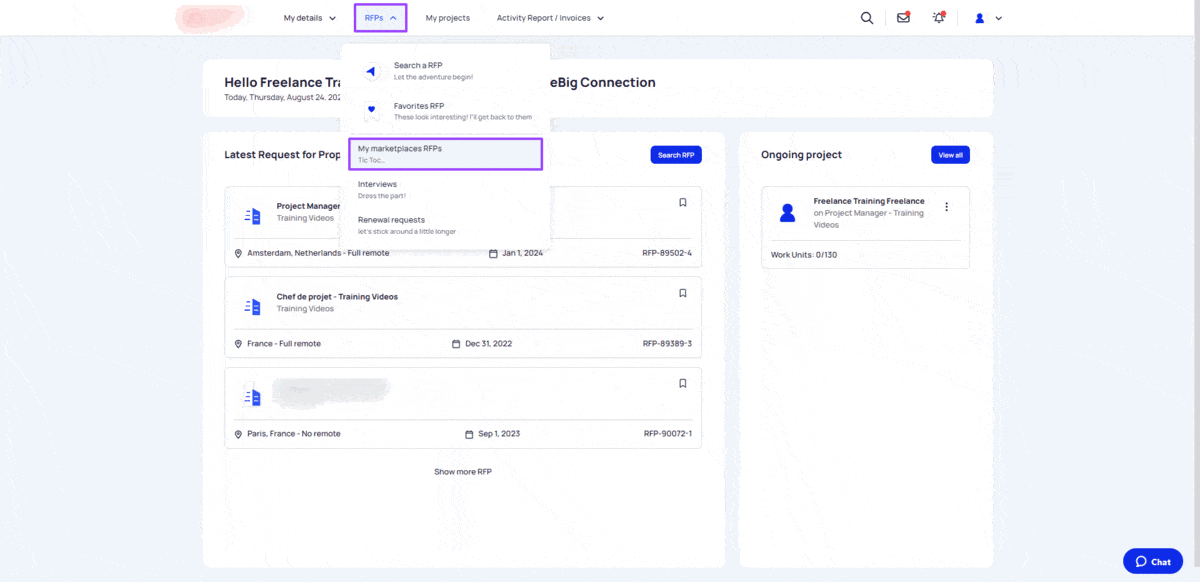Click the France - Full remote location

coord(284,344)
